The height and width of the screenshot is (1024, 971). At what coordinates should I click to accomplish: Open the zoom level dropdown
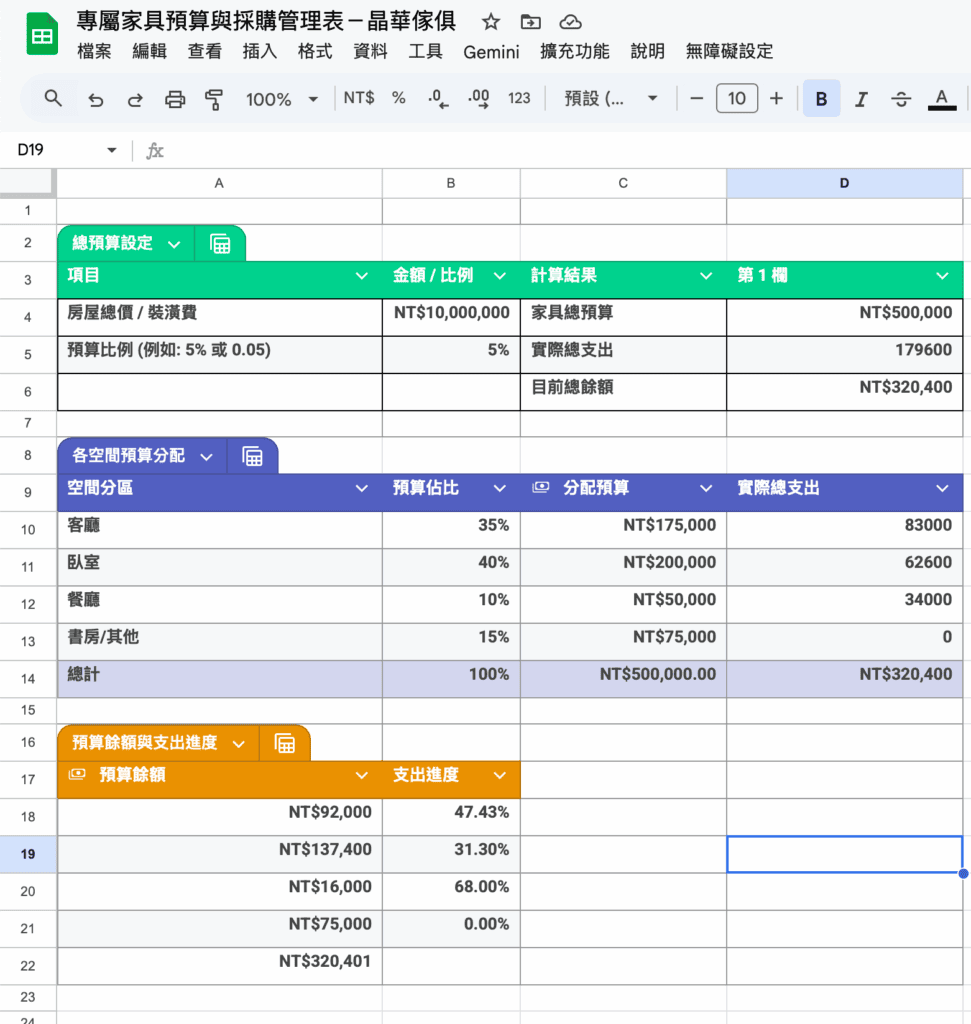[x=281, y=99]
